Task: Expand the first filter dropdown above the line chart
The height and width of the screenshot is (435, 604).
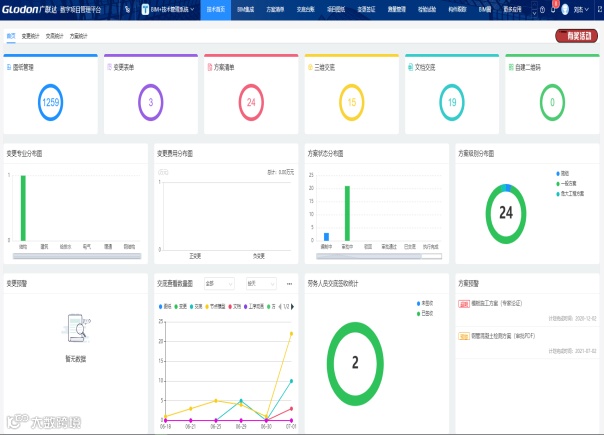Action: click(219, 284)
